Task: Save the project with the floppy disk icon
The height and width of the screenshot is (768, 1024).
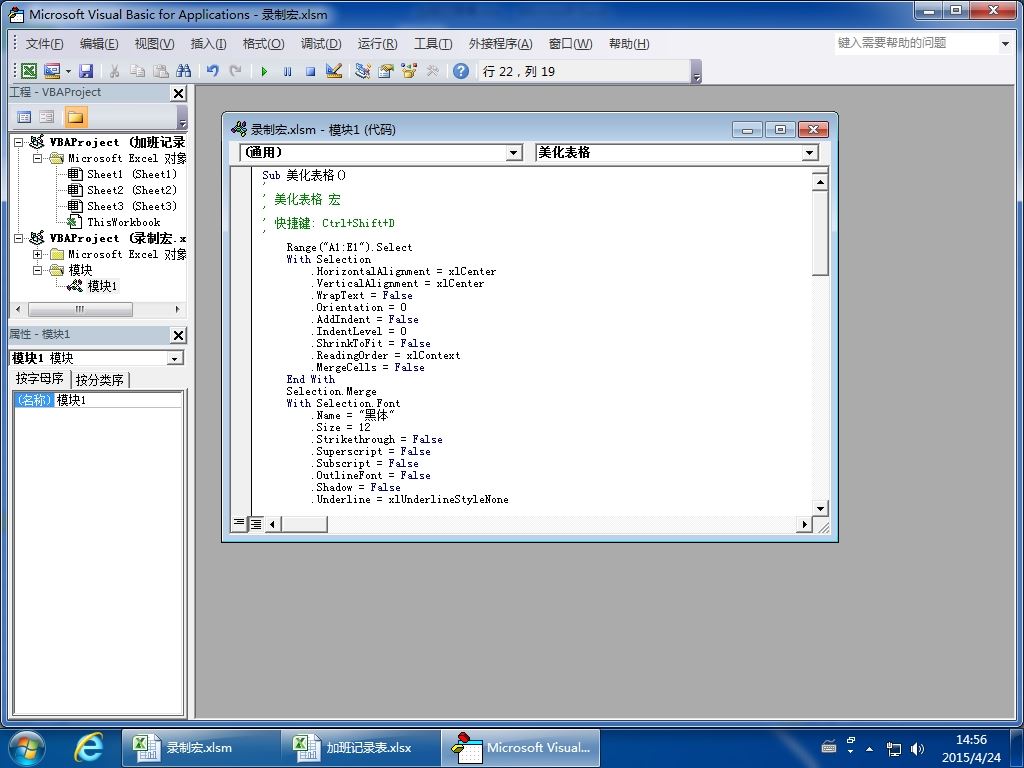Action: [x=86, y=71]
